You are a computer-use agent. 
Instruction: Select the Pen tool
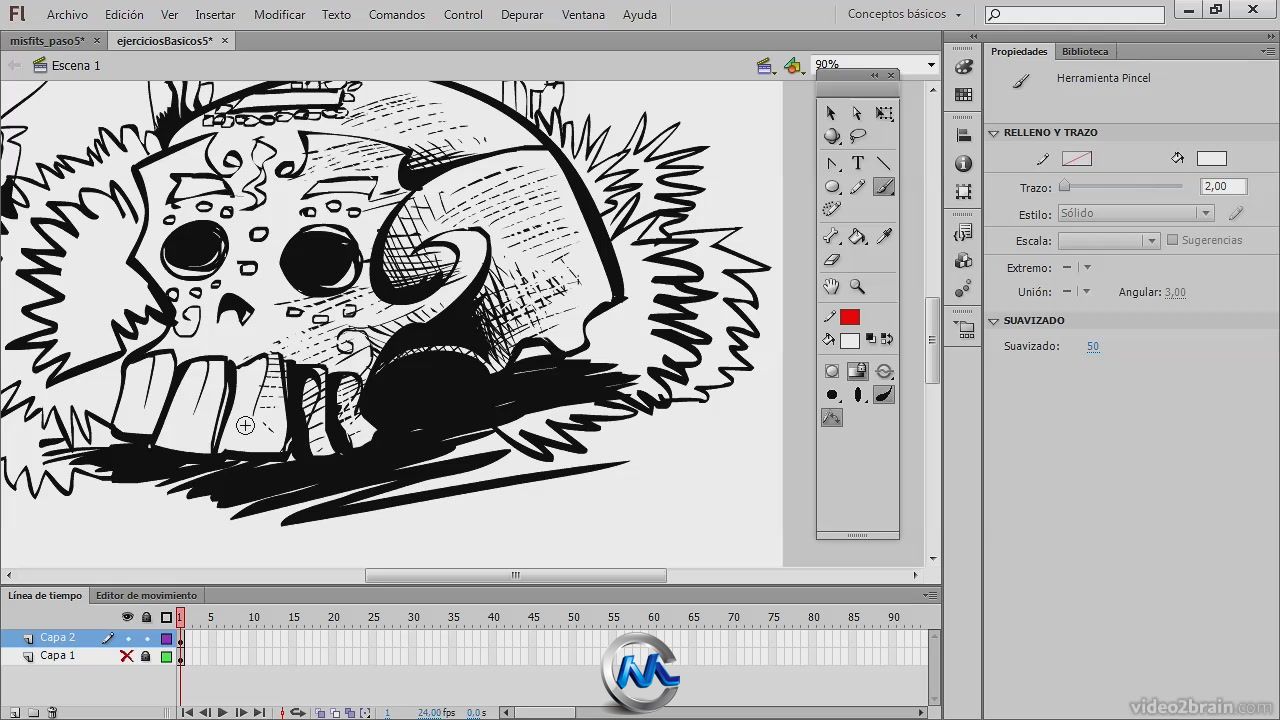click(x=831, y=163)
